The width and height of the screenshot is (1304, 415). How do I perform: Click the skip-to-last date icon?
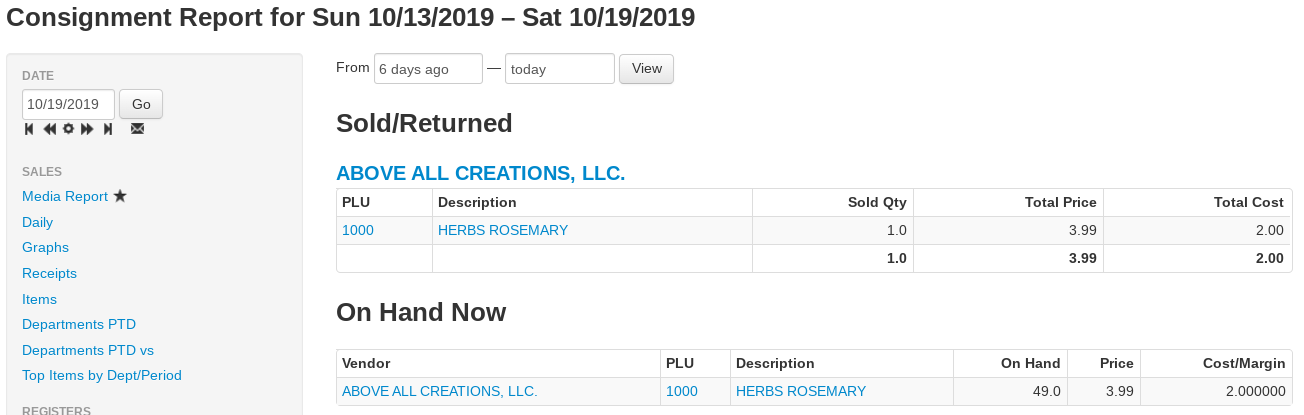[107, 129]
